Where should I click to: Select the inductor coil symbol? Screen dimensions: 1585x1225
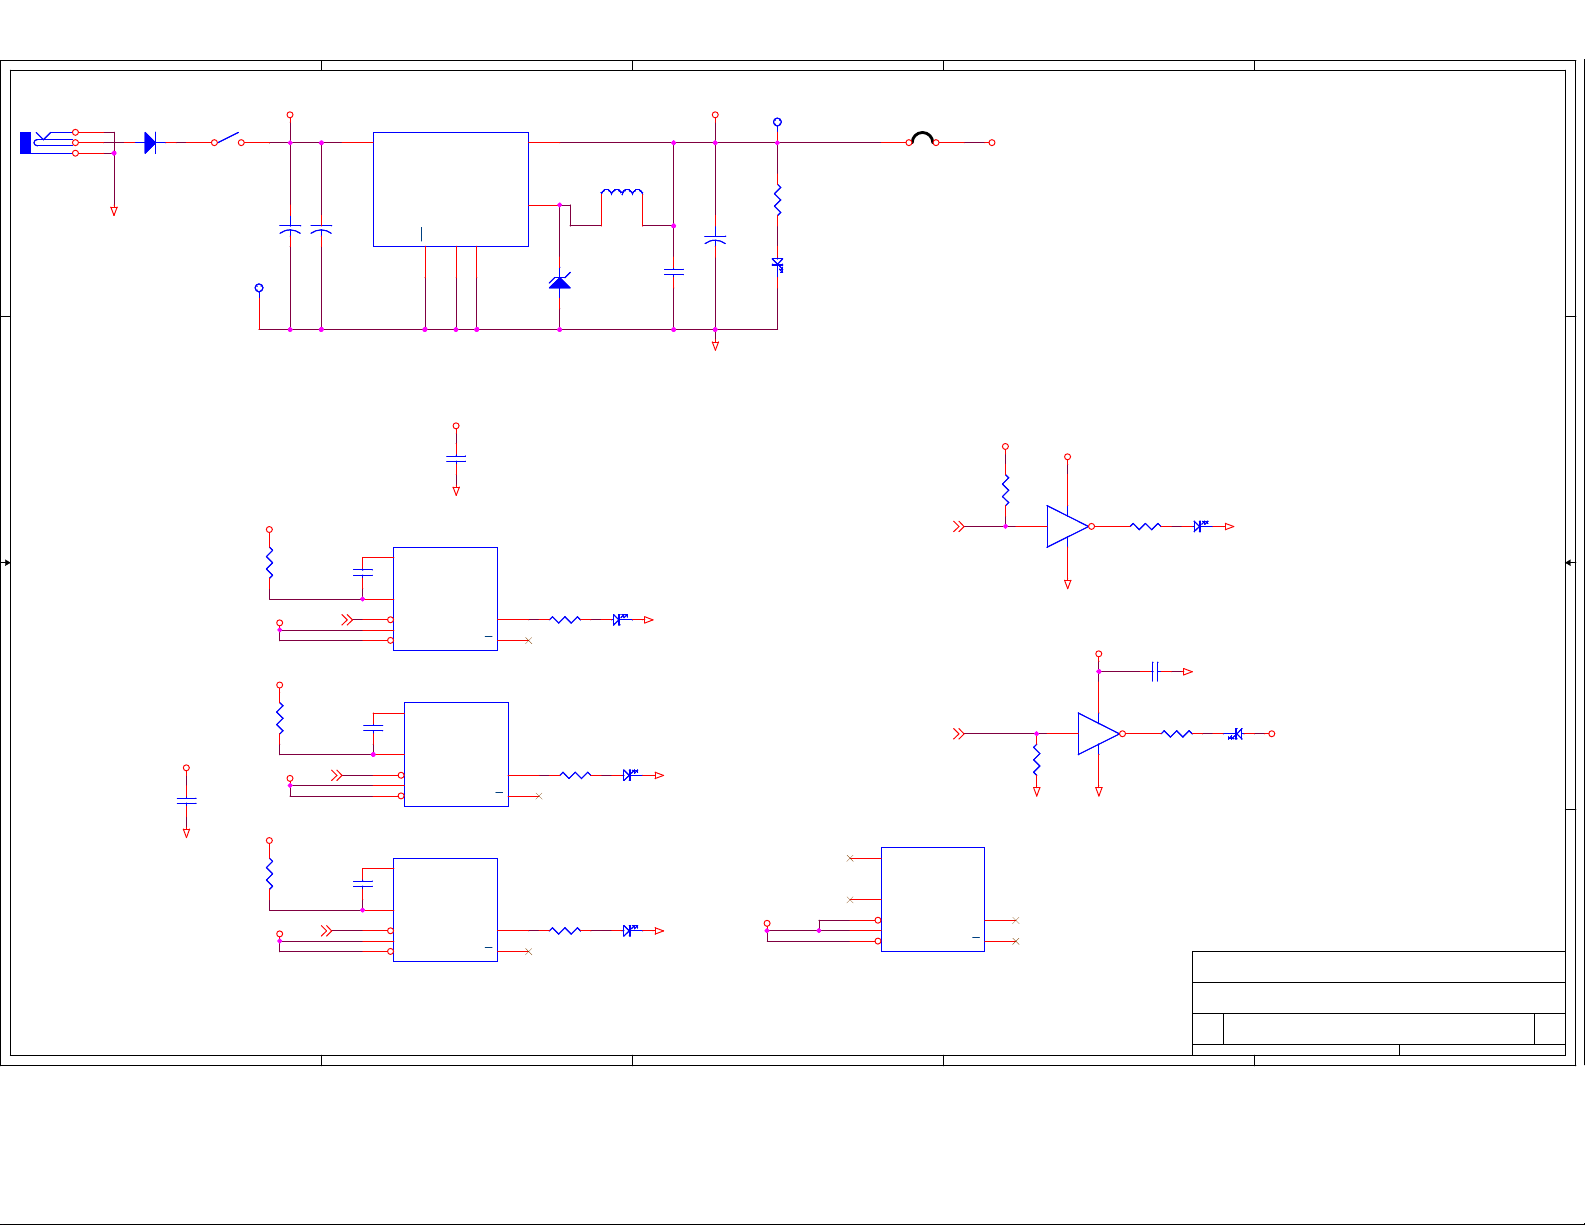pos(621,192)
